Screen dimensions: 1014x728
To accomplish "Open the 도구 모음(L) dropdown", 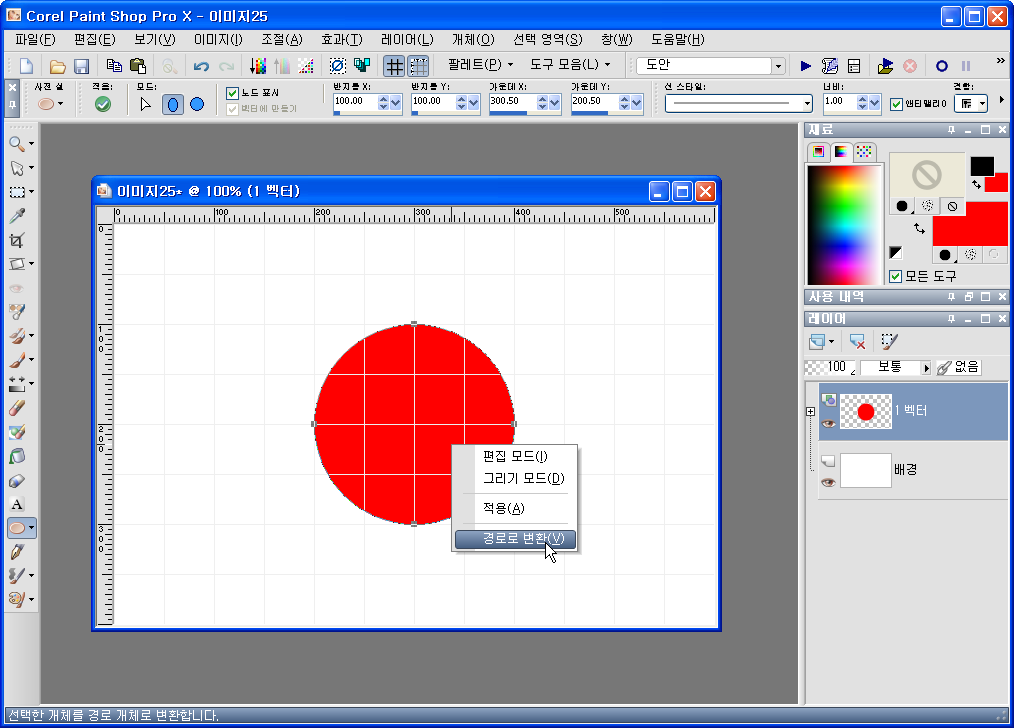I will (x=570, y=65).
